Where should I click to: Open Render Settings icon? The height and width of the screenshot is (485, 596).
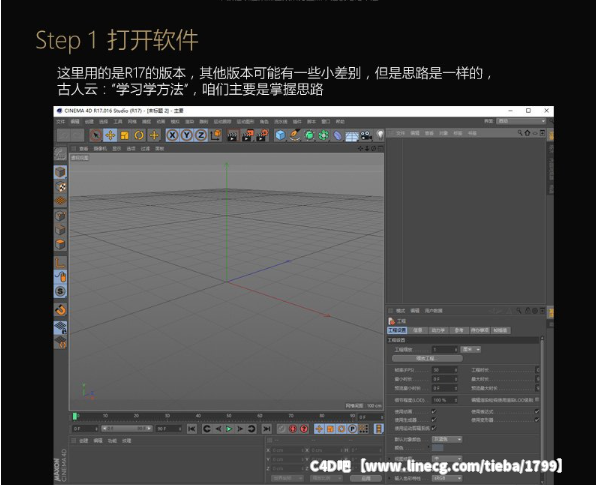pos(262,135)
